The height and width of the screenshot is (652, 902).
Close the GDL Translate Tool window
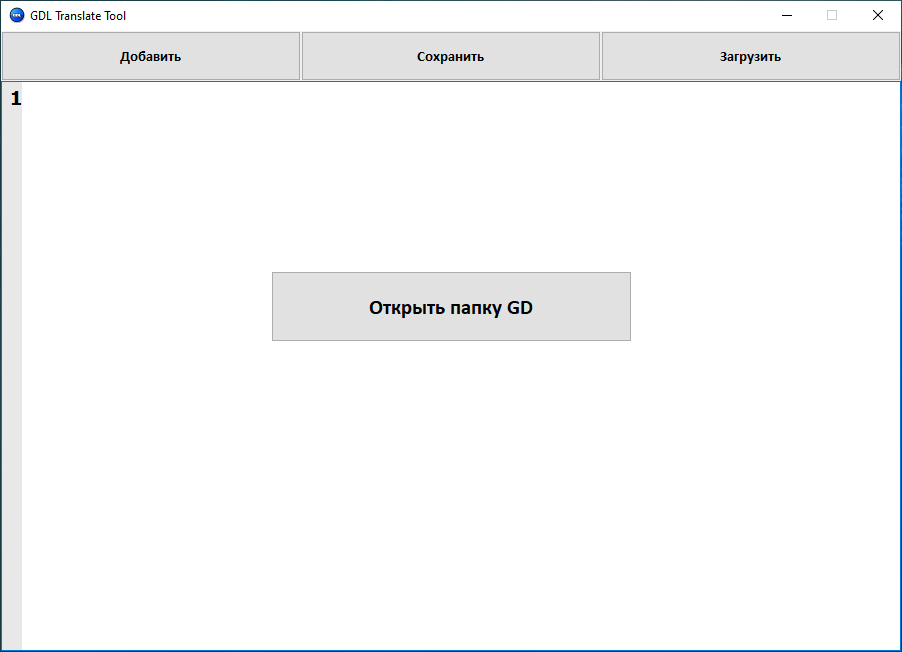(x=877, y=15)
